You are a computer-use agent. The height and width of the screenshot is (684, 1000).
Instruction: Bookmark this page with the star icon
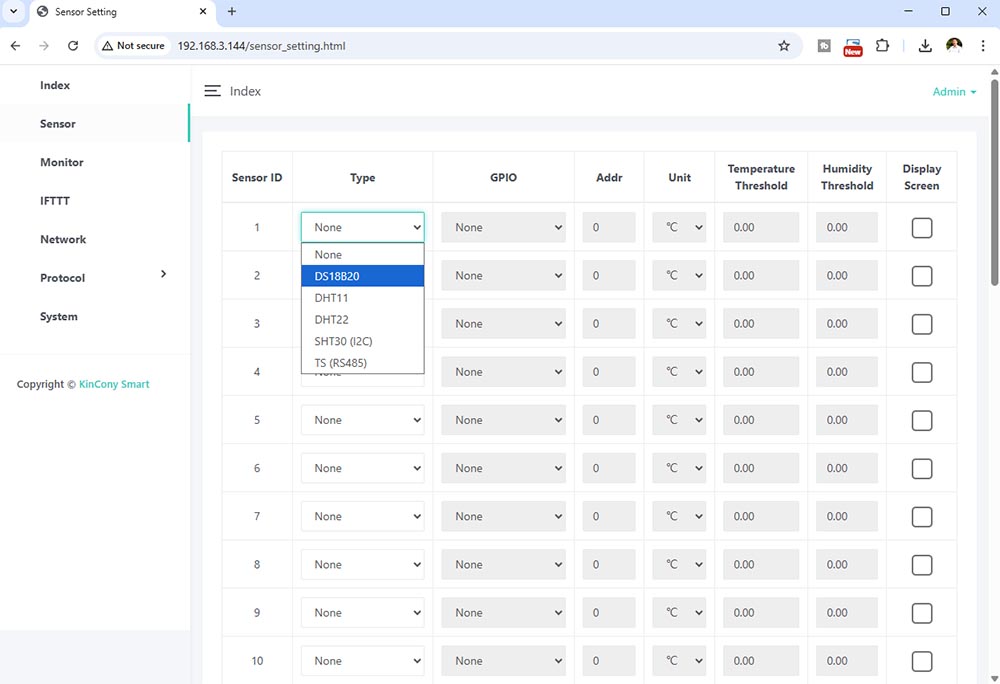pyautogui.click(x=784, y=46)
